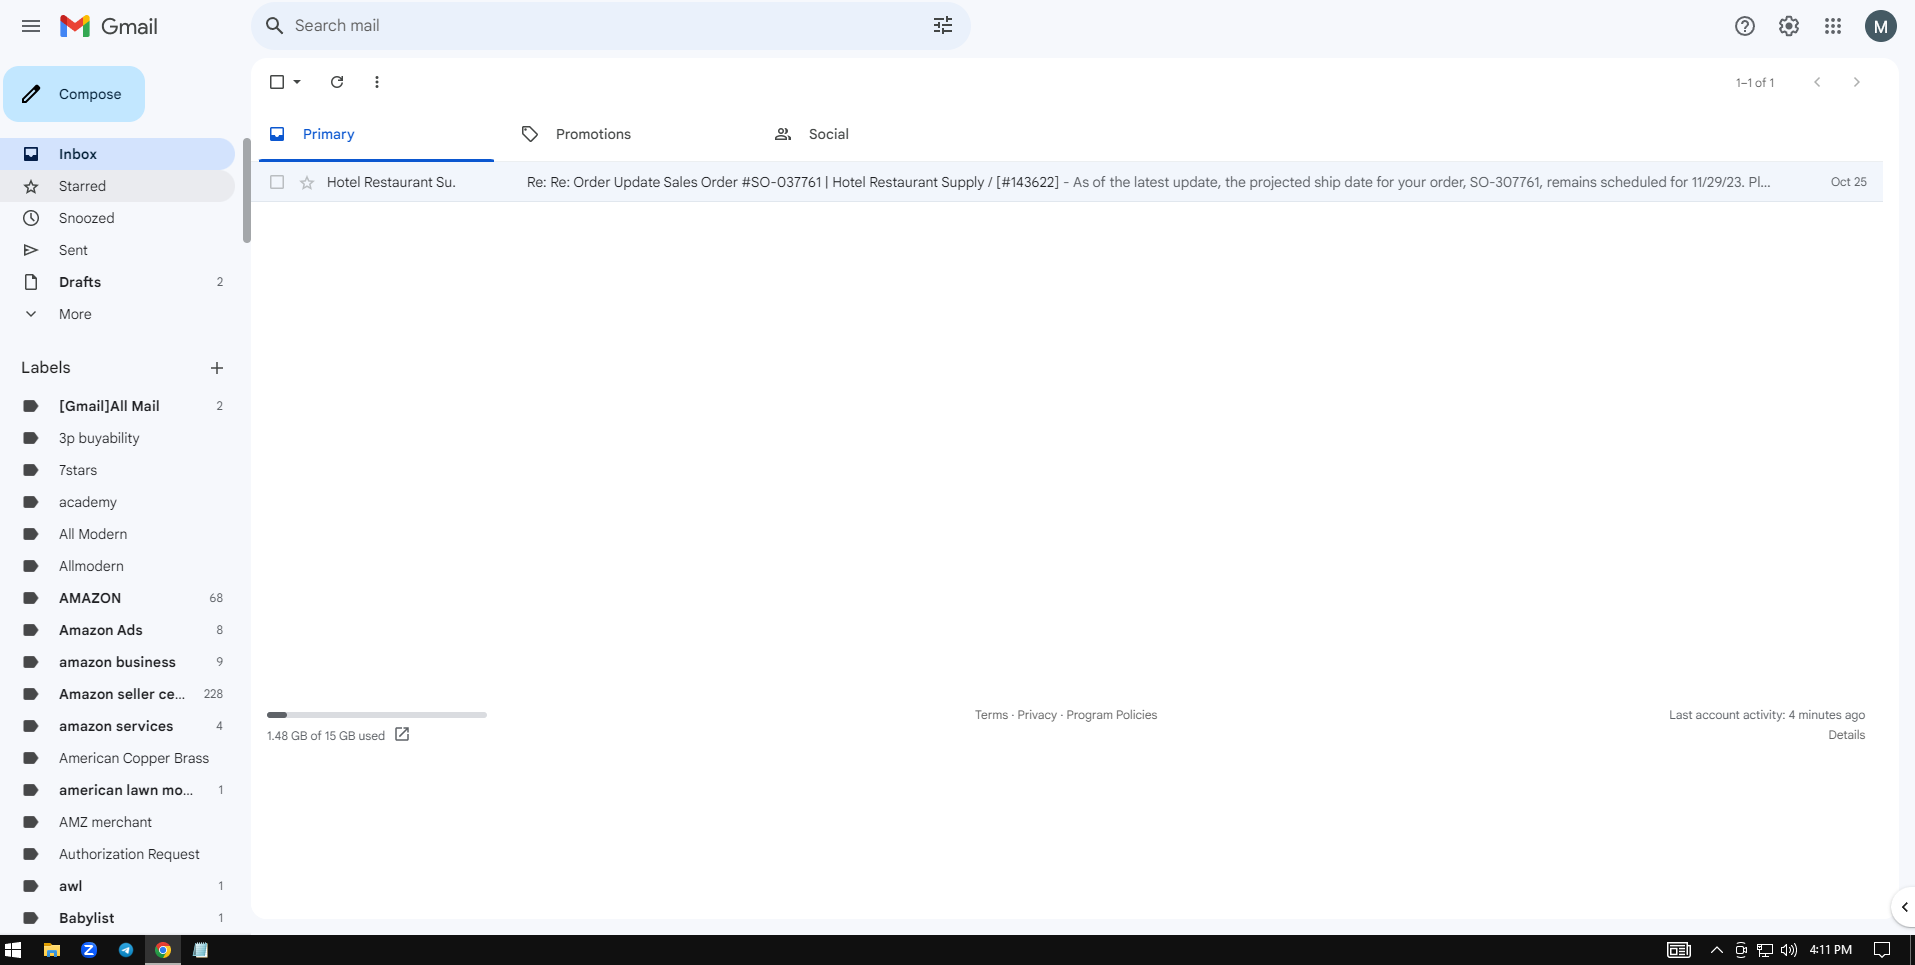Open the Terms link
This screenshot has width=1915, height=965.
[991, 715]
